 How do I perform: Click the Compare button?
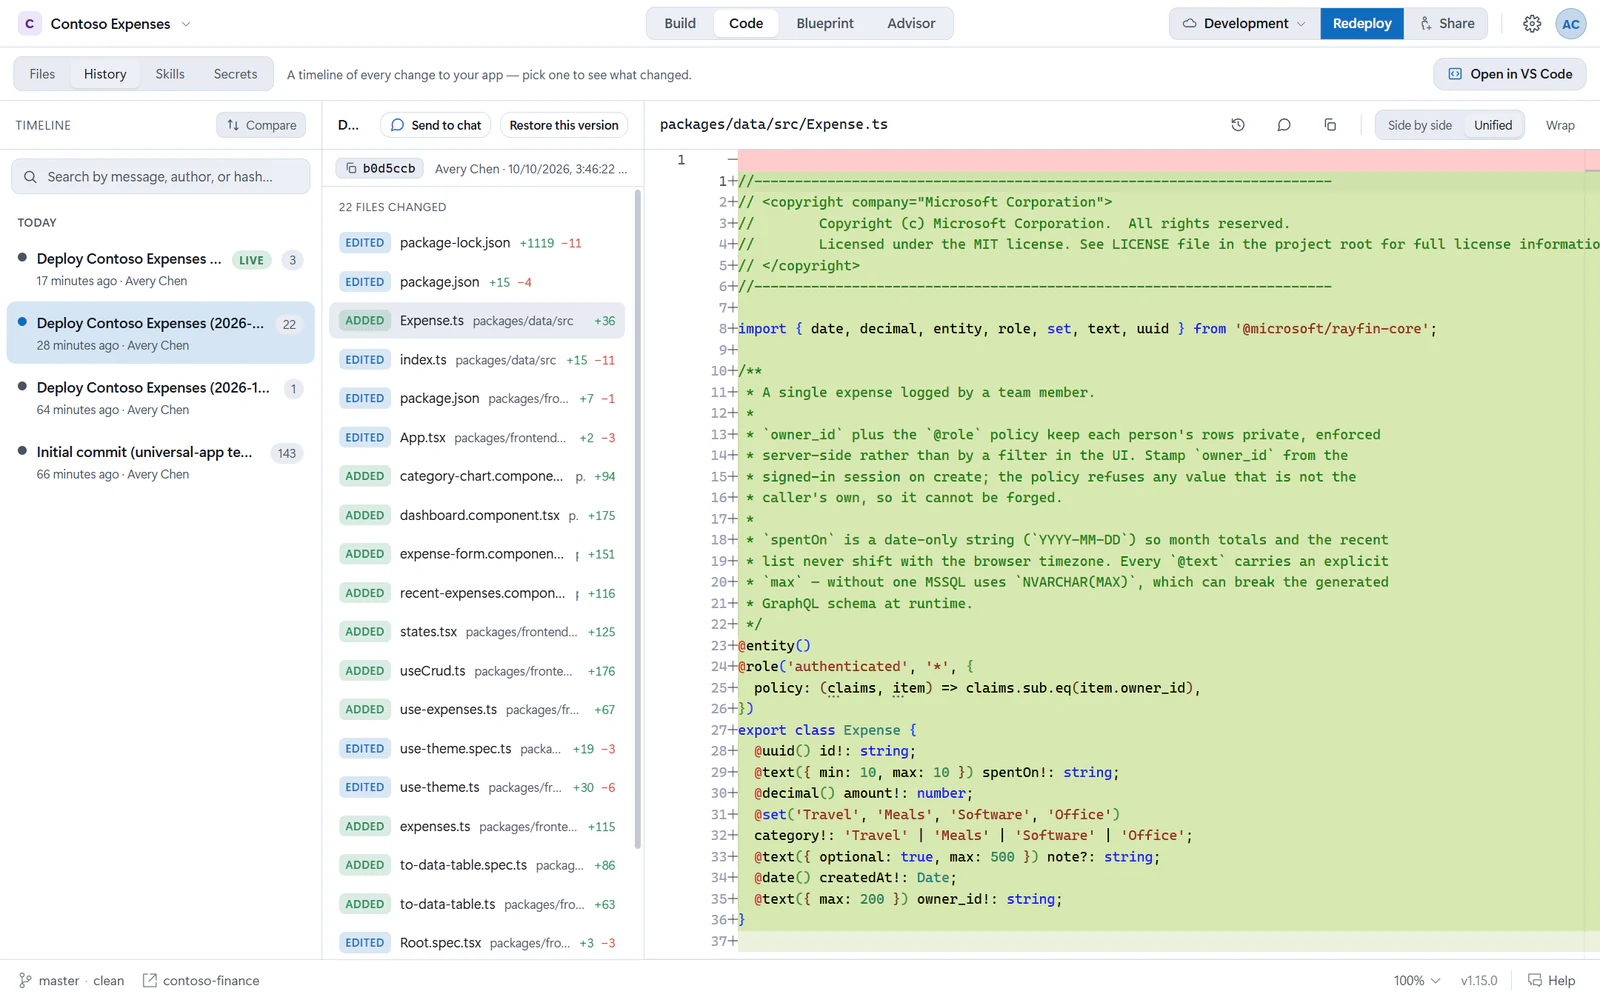(261, 125)
